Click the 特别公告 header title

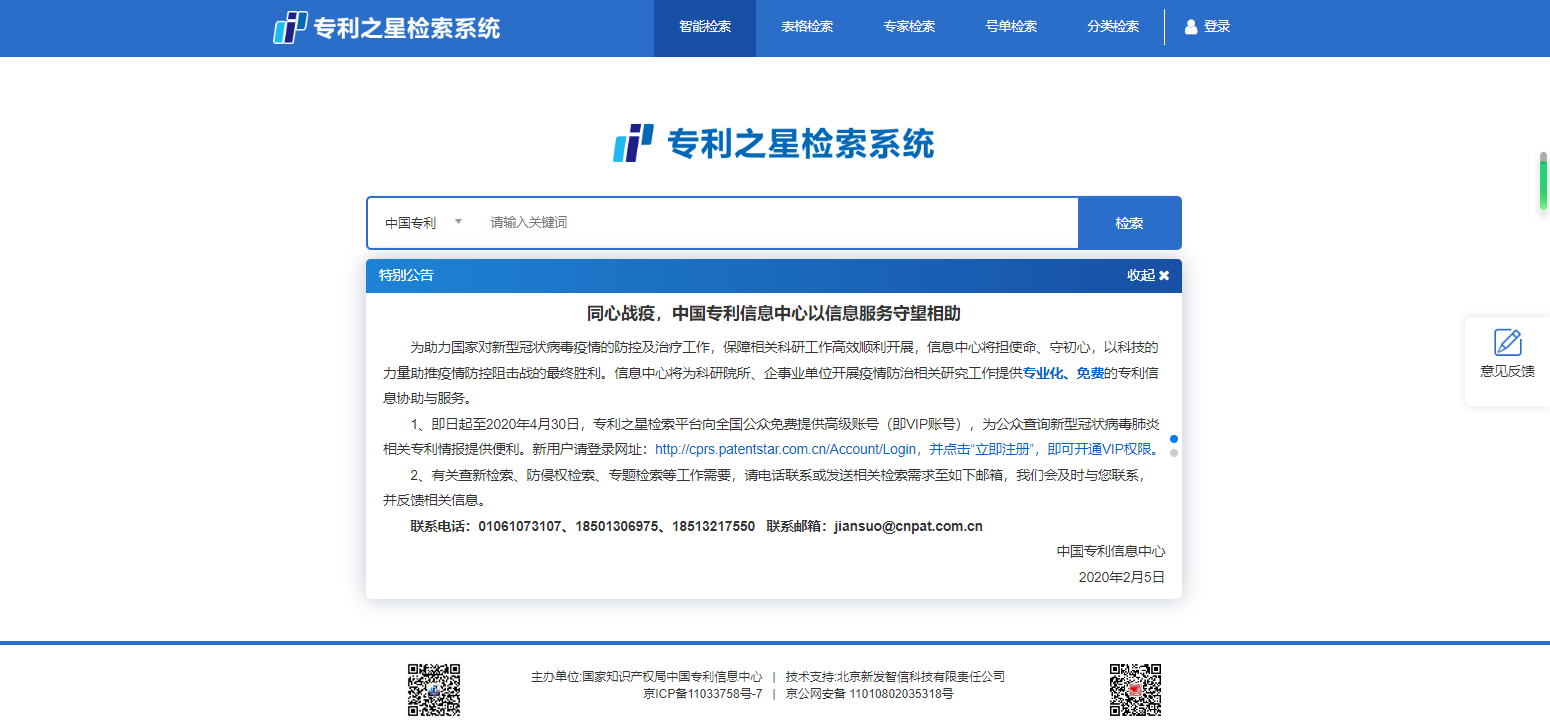[x=406, y=275]
